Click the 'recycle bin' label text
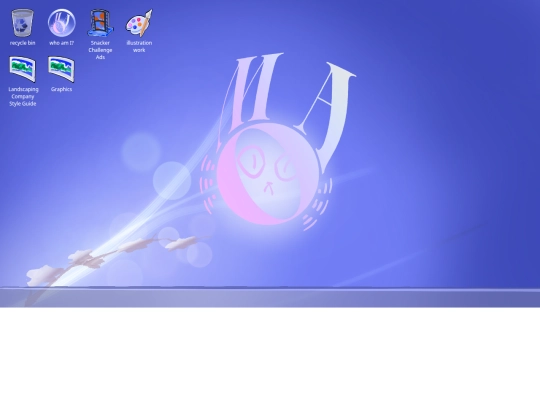 click(22, 43)
